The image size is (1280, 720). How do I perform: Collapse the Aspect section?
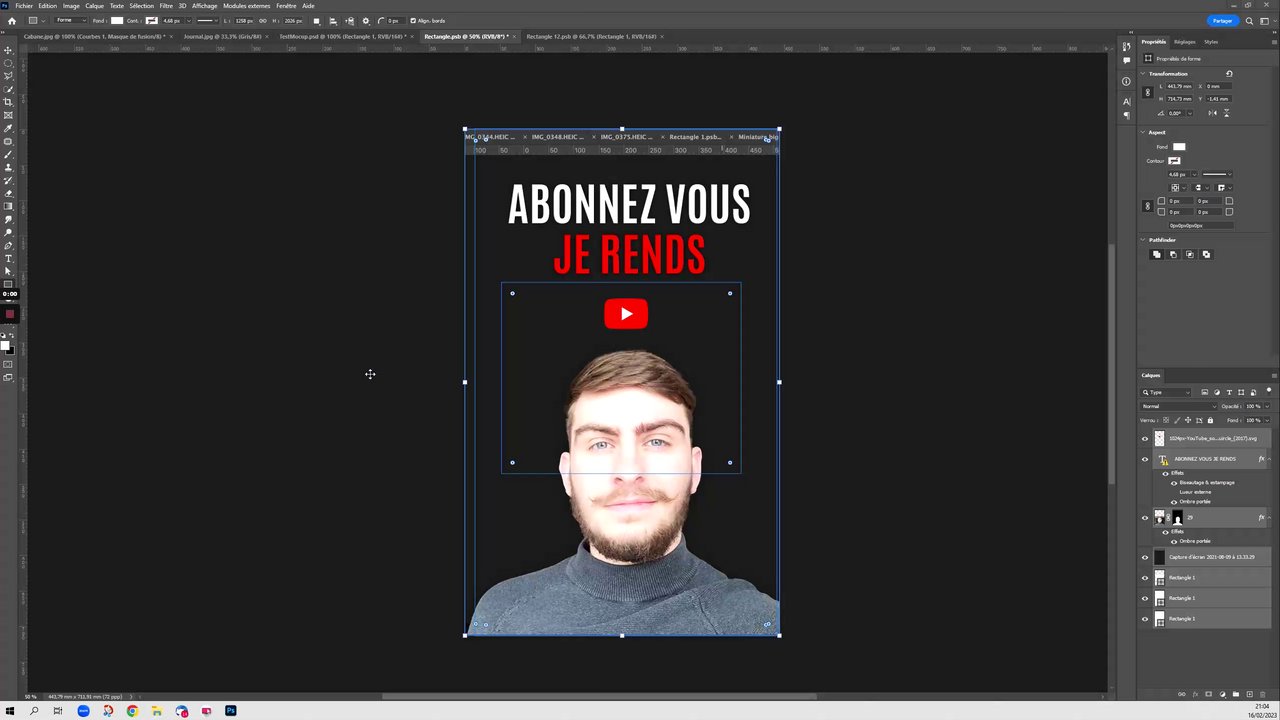click(x=1143, y=132)
